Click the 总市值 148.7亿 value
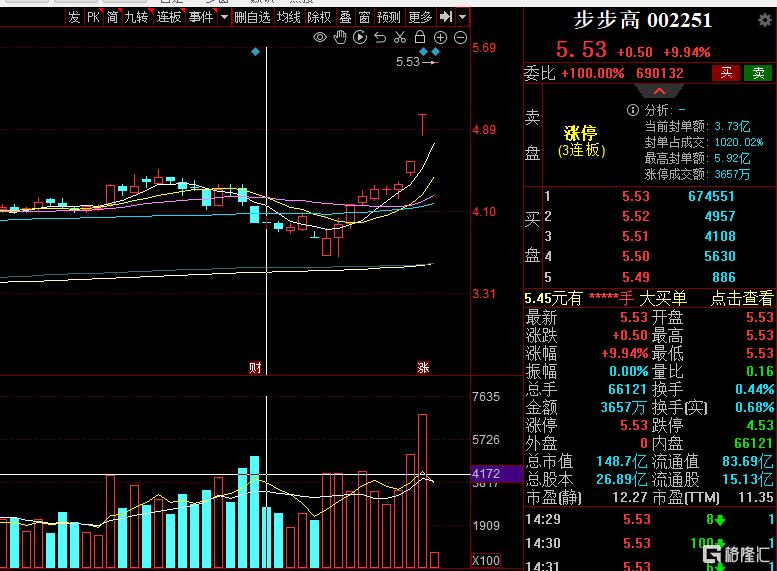Image resolution: width=777 pixels, height=571 pixels. (x=621, y=461)
